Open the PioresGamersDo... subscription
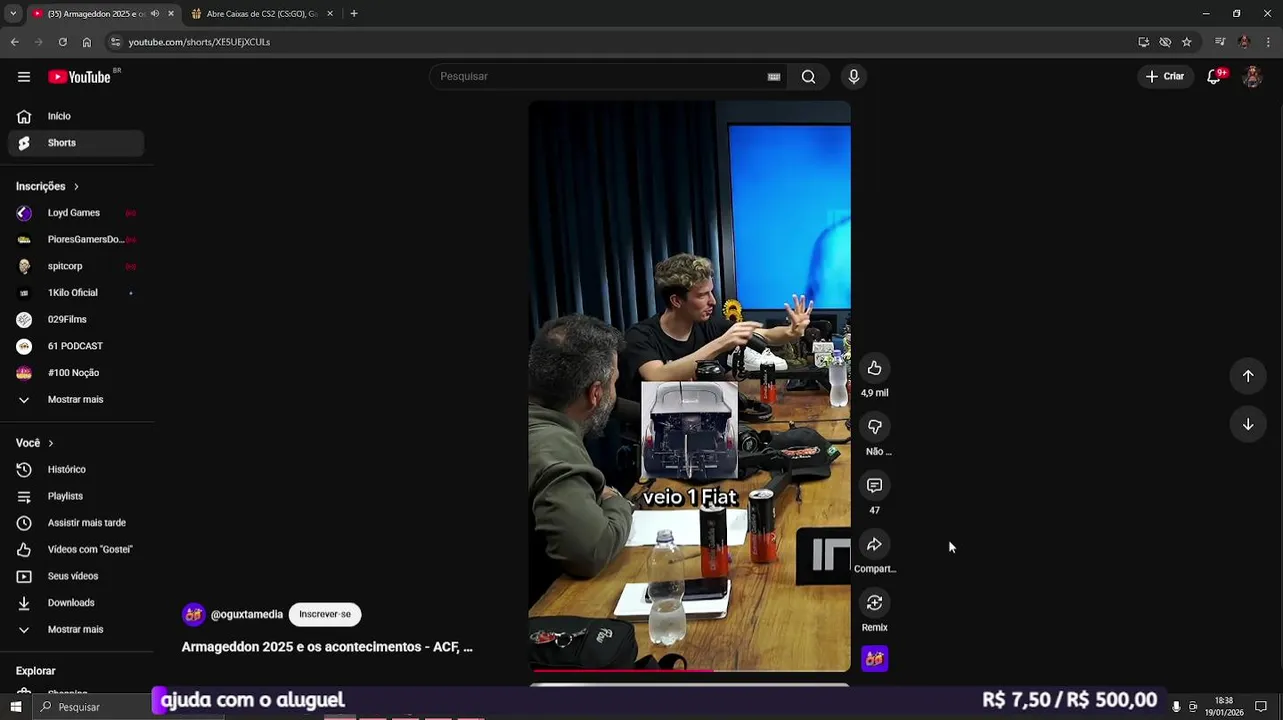The width and height of the screenshot is (1283, 720). (x=76, y=239)
